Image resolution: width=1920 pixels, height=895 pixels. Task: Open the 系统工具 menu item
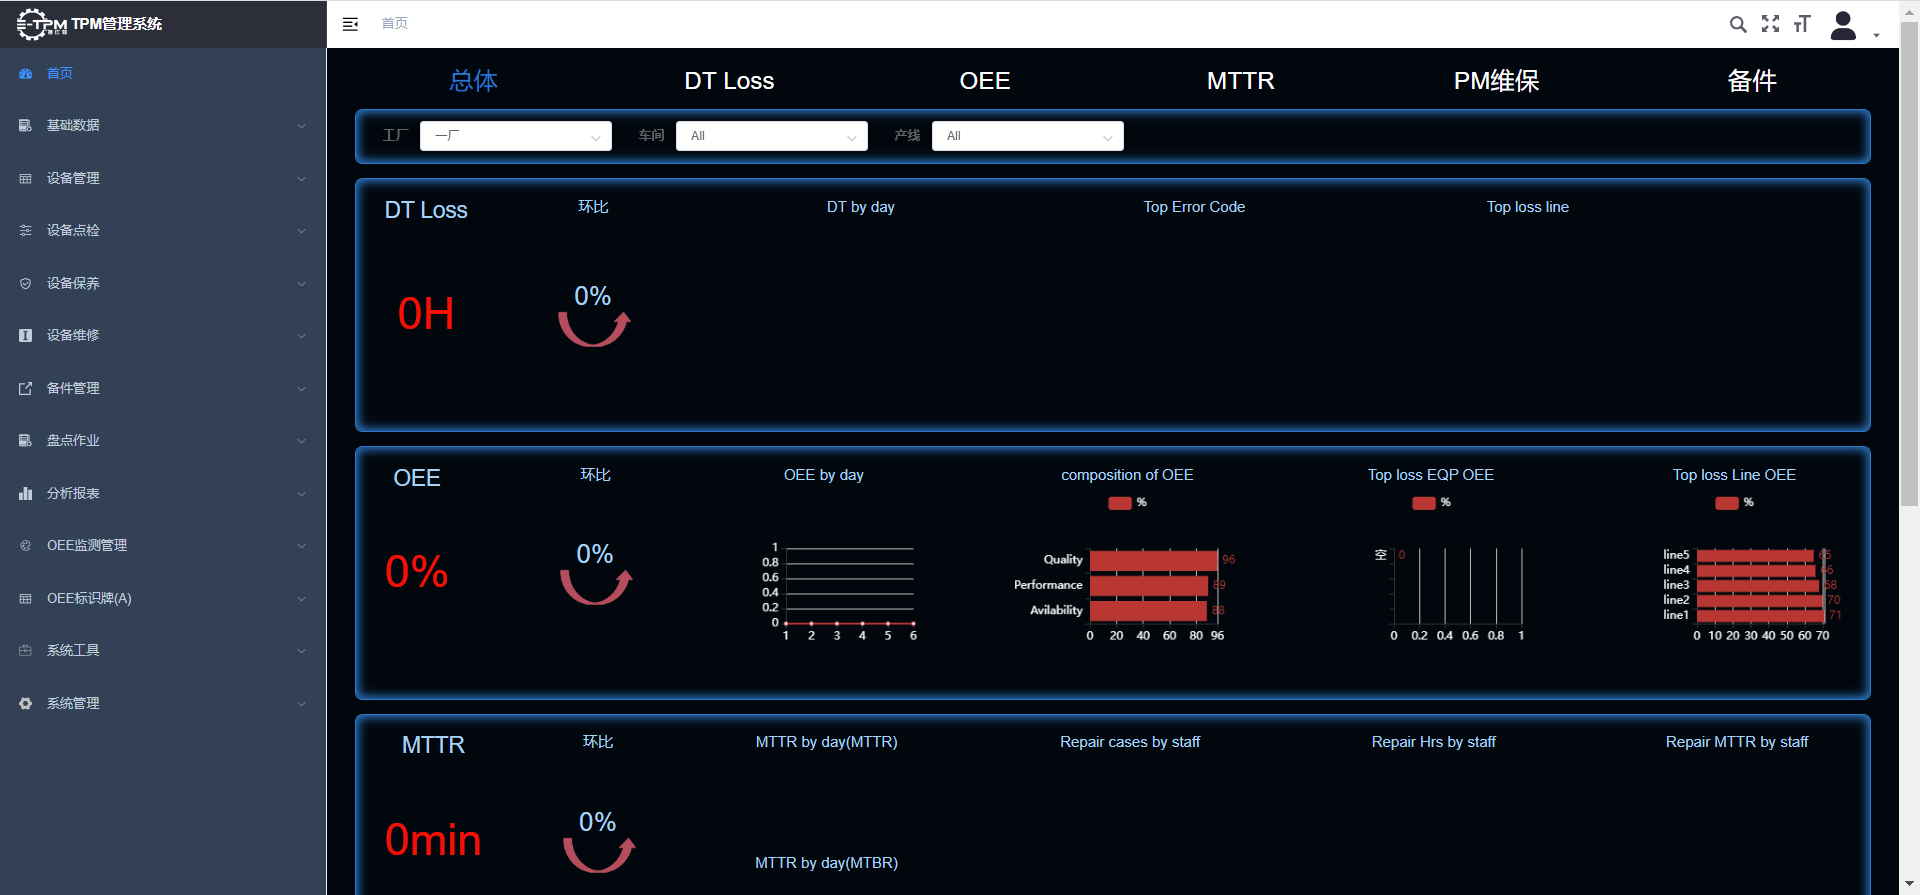[163, 650]
